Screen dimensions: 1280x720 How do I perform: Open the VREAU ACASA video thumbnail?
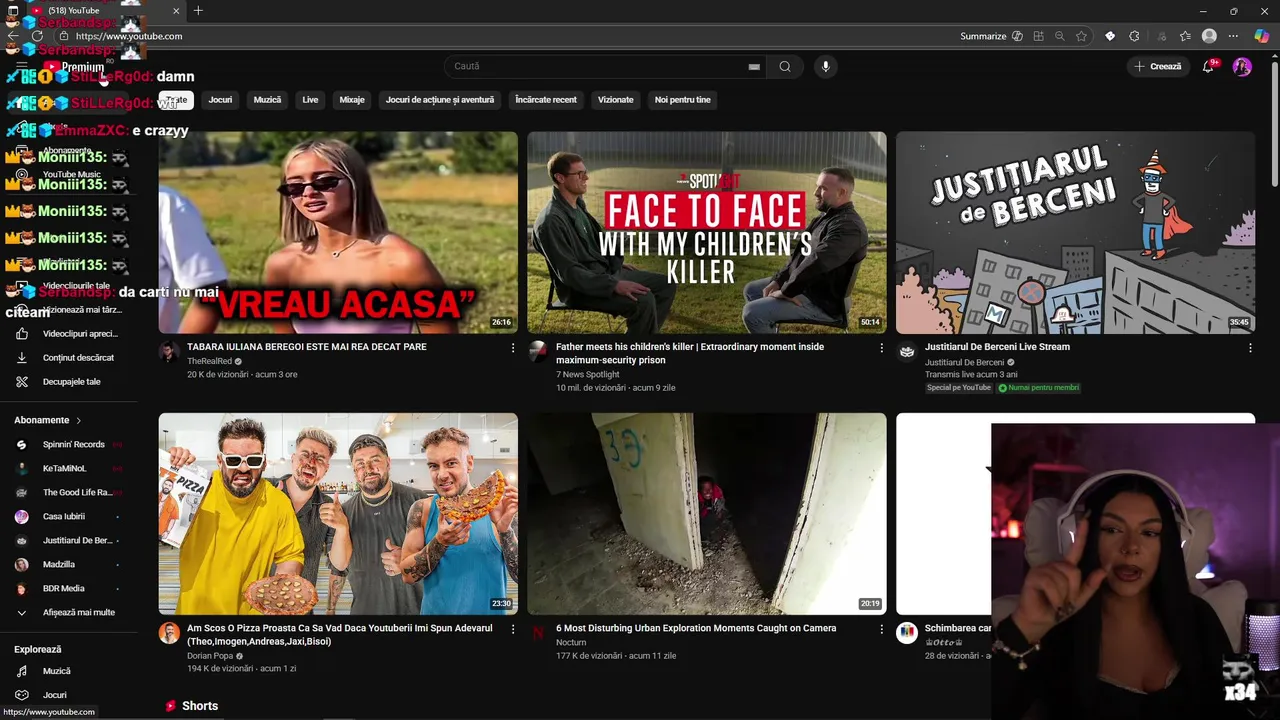pyautogui.click(x=338, y=232)
